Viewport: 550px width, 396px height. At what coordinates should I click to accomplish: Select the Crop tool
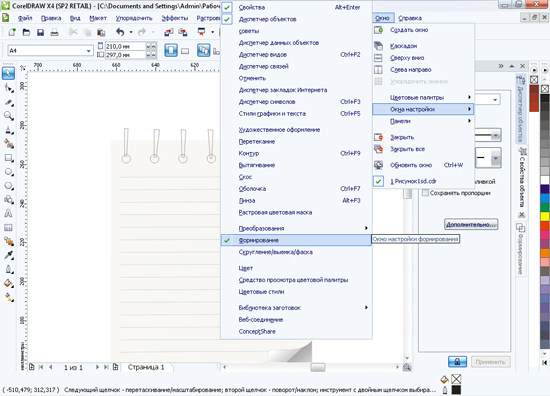click(8, 102)
